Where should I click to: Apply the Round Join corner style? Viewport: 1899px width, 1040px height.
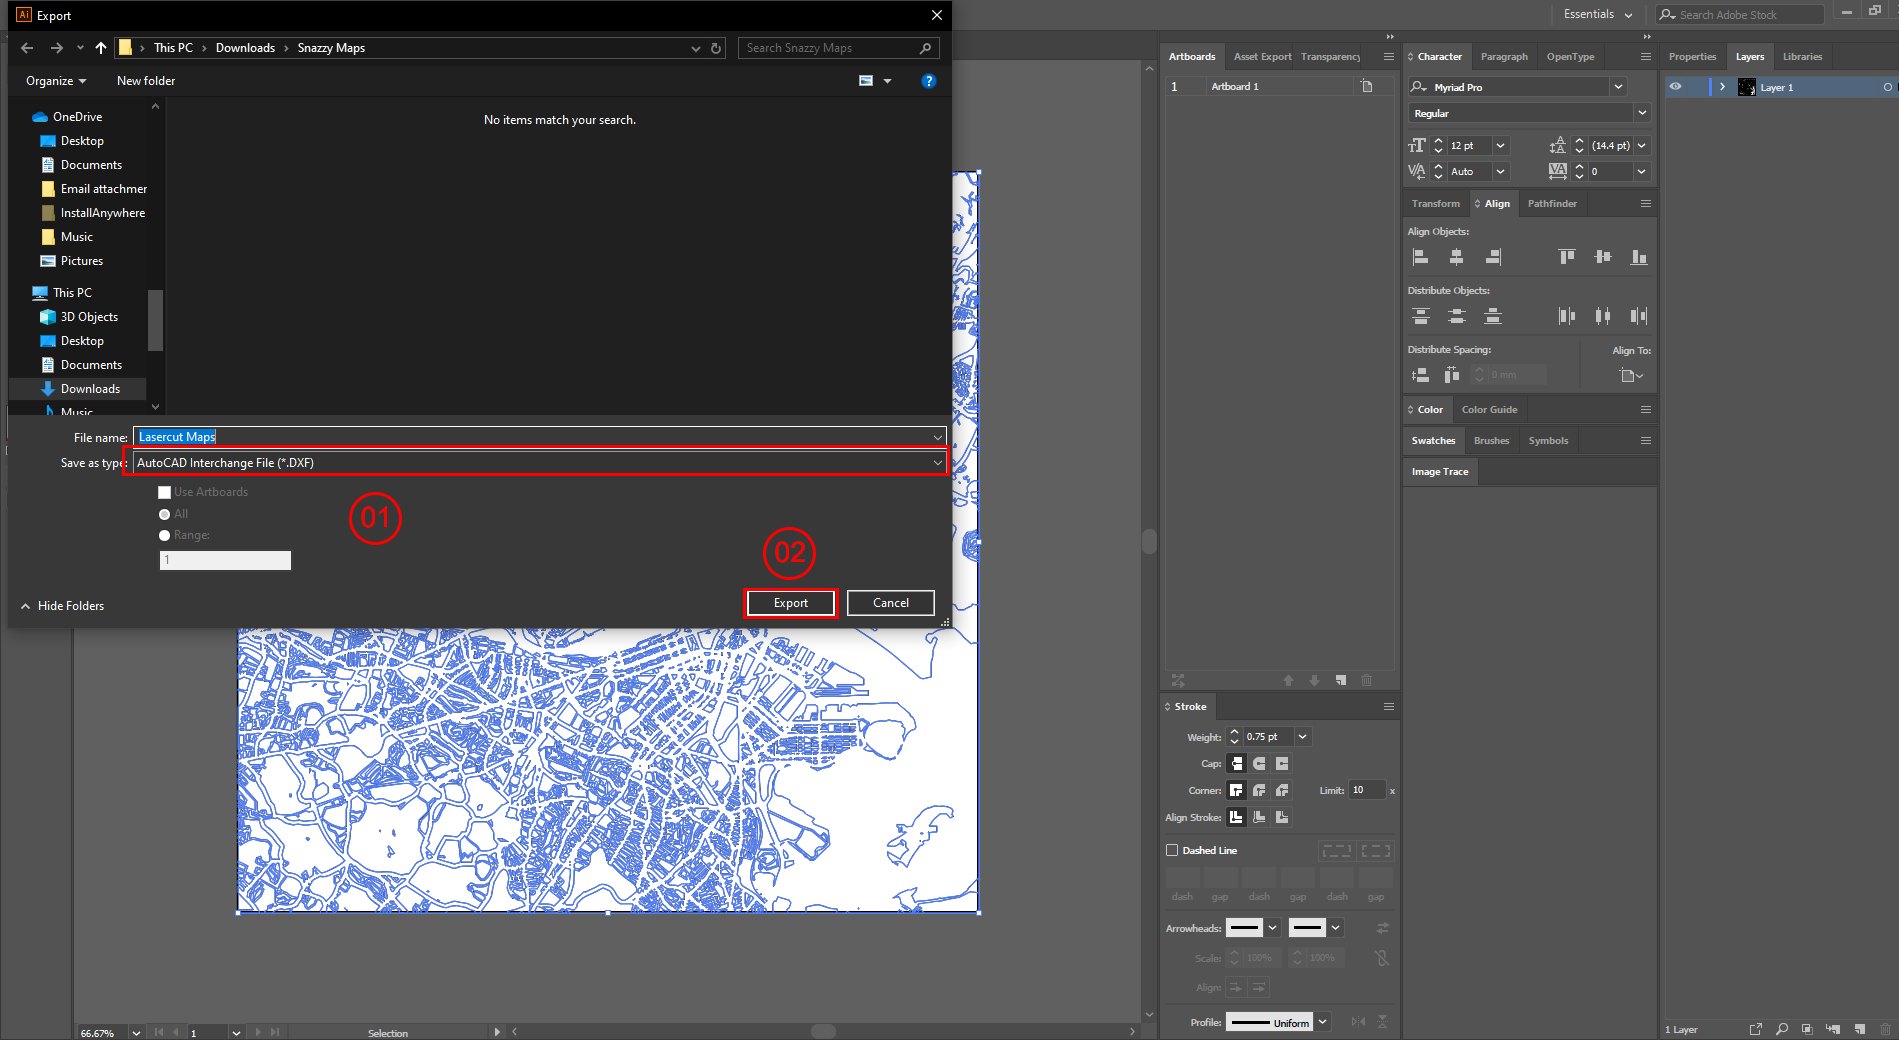click(1258, 790)
